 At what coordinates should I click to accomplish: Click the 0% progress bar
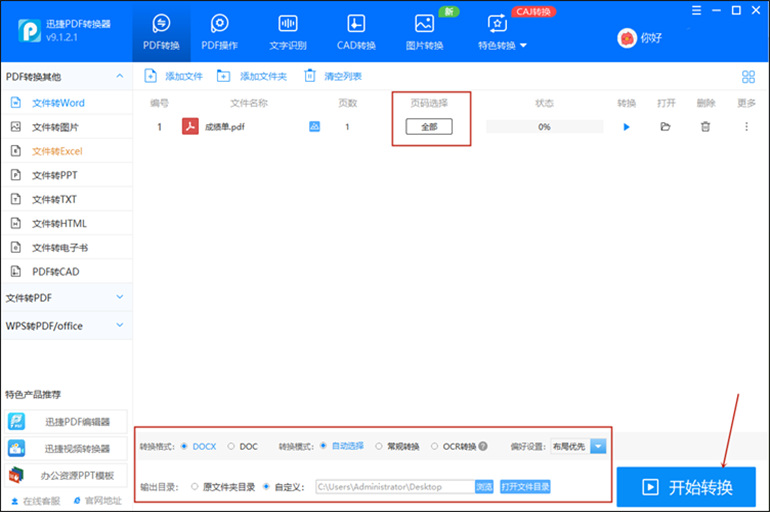pyautogui.click(x=544, y=127)
